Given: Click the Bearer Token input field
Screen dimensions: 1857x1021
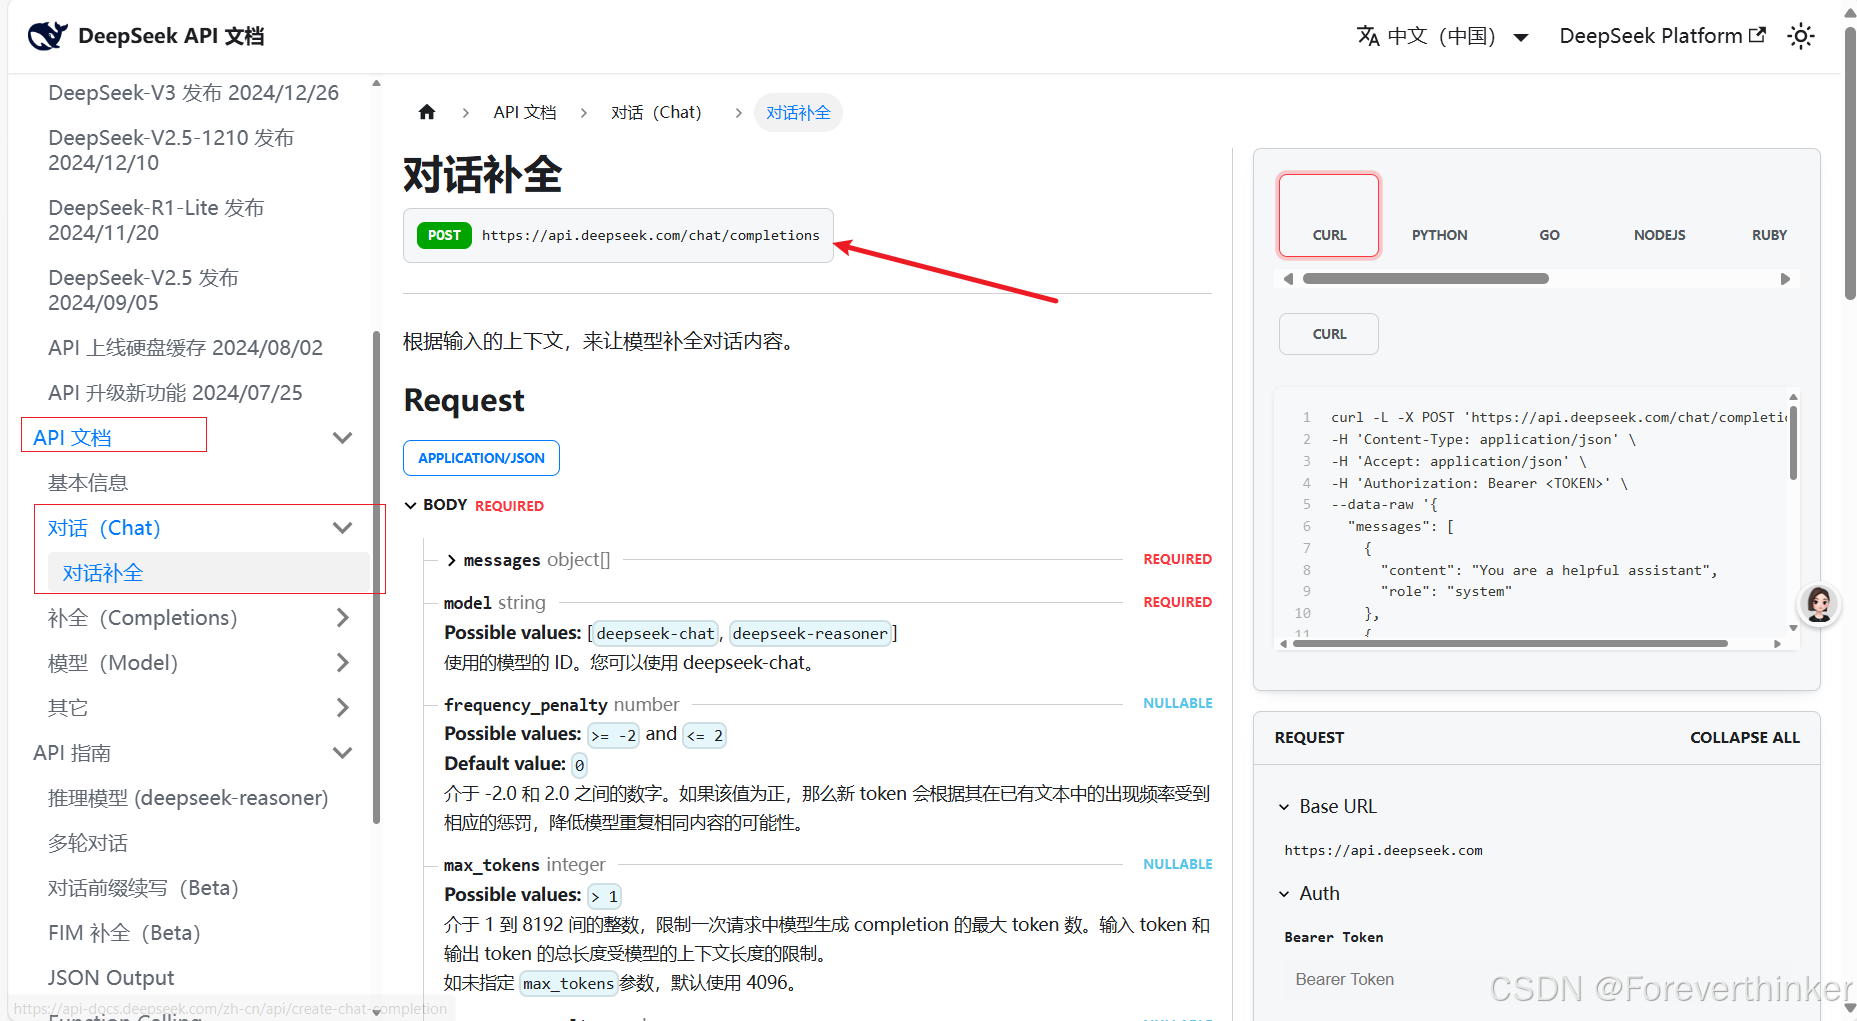Looking at the screenshot, I should [x=1536, y=980].
